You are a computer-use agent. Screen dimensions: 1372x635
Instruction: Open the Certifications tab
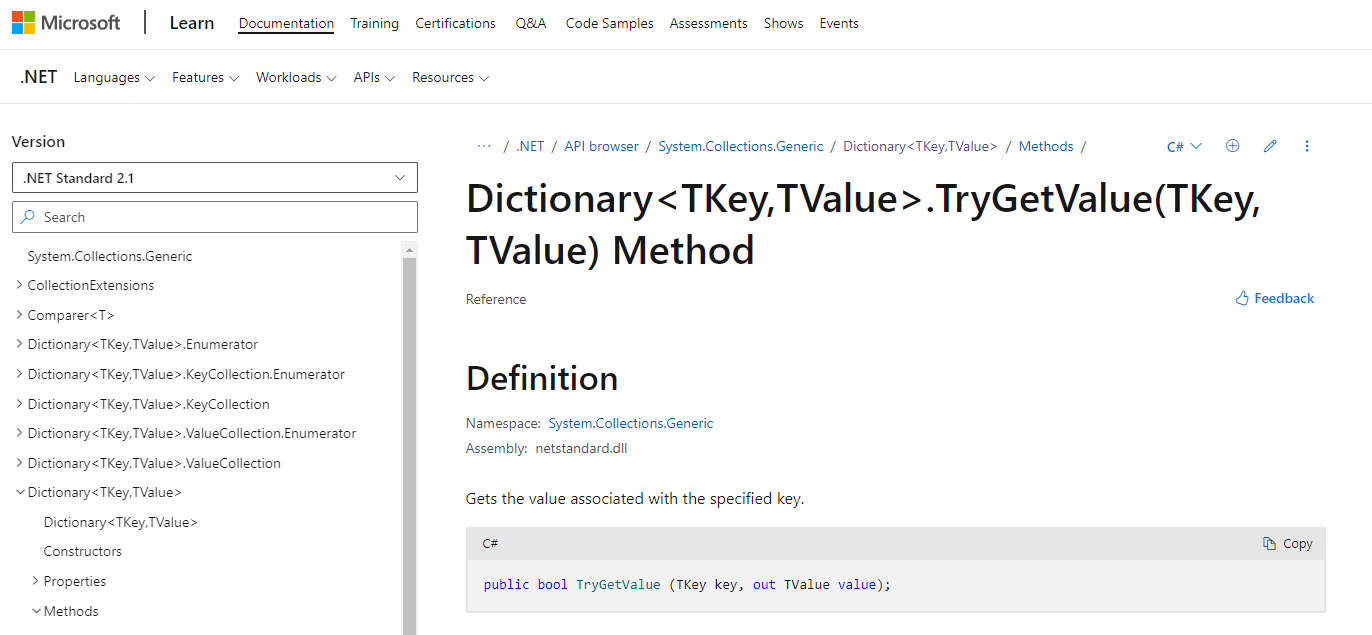(455, 23)
